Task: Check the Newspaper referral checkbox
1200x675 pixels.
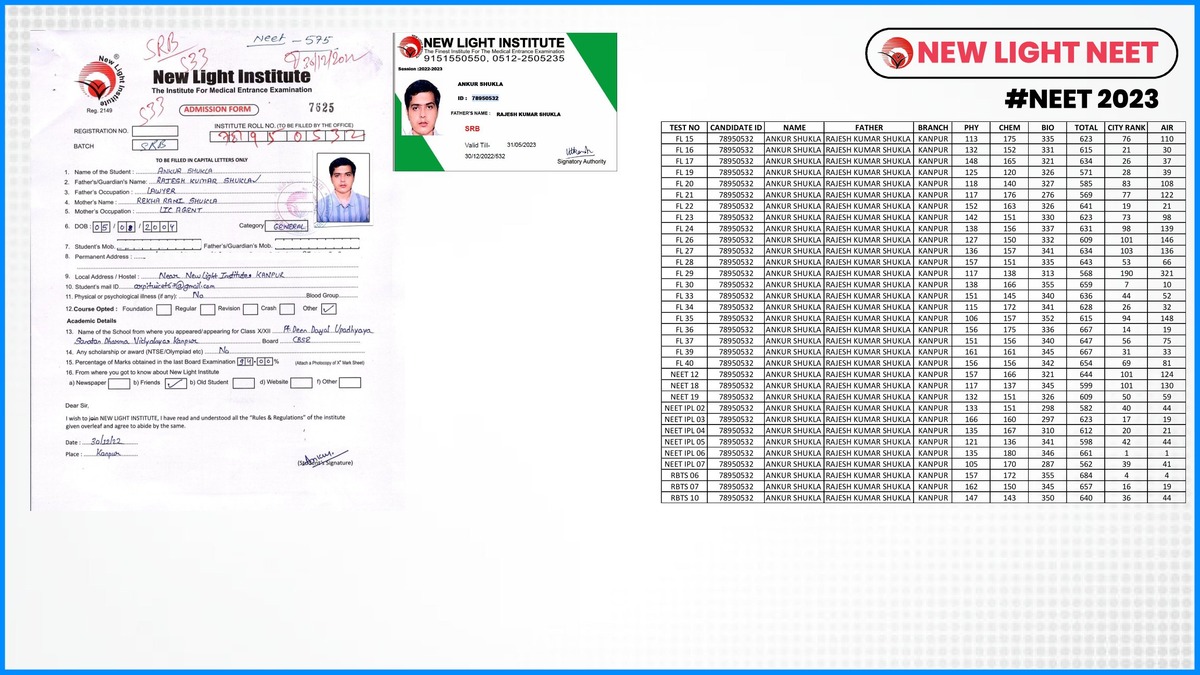Action: tap(118, 382)
